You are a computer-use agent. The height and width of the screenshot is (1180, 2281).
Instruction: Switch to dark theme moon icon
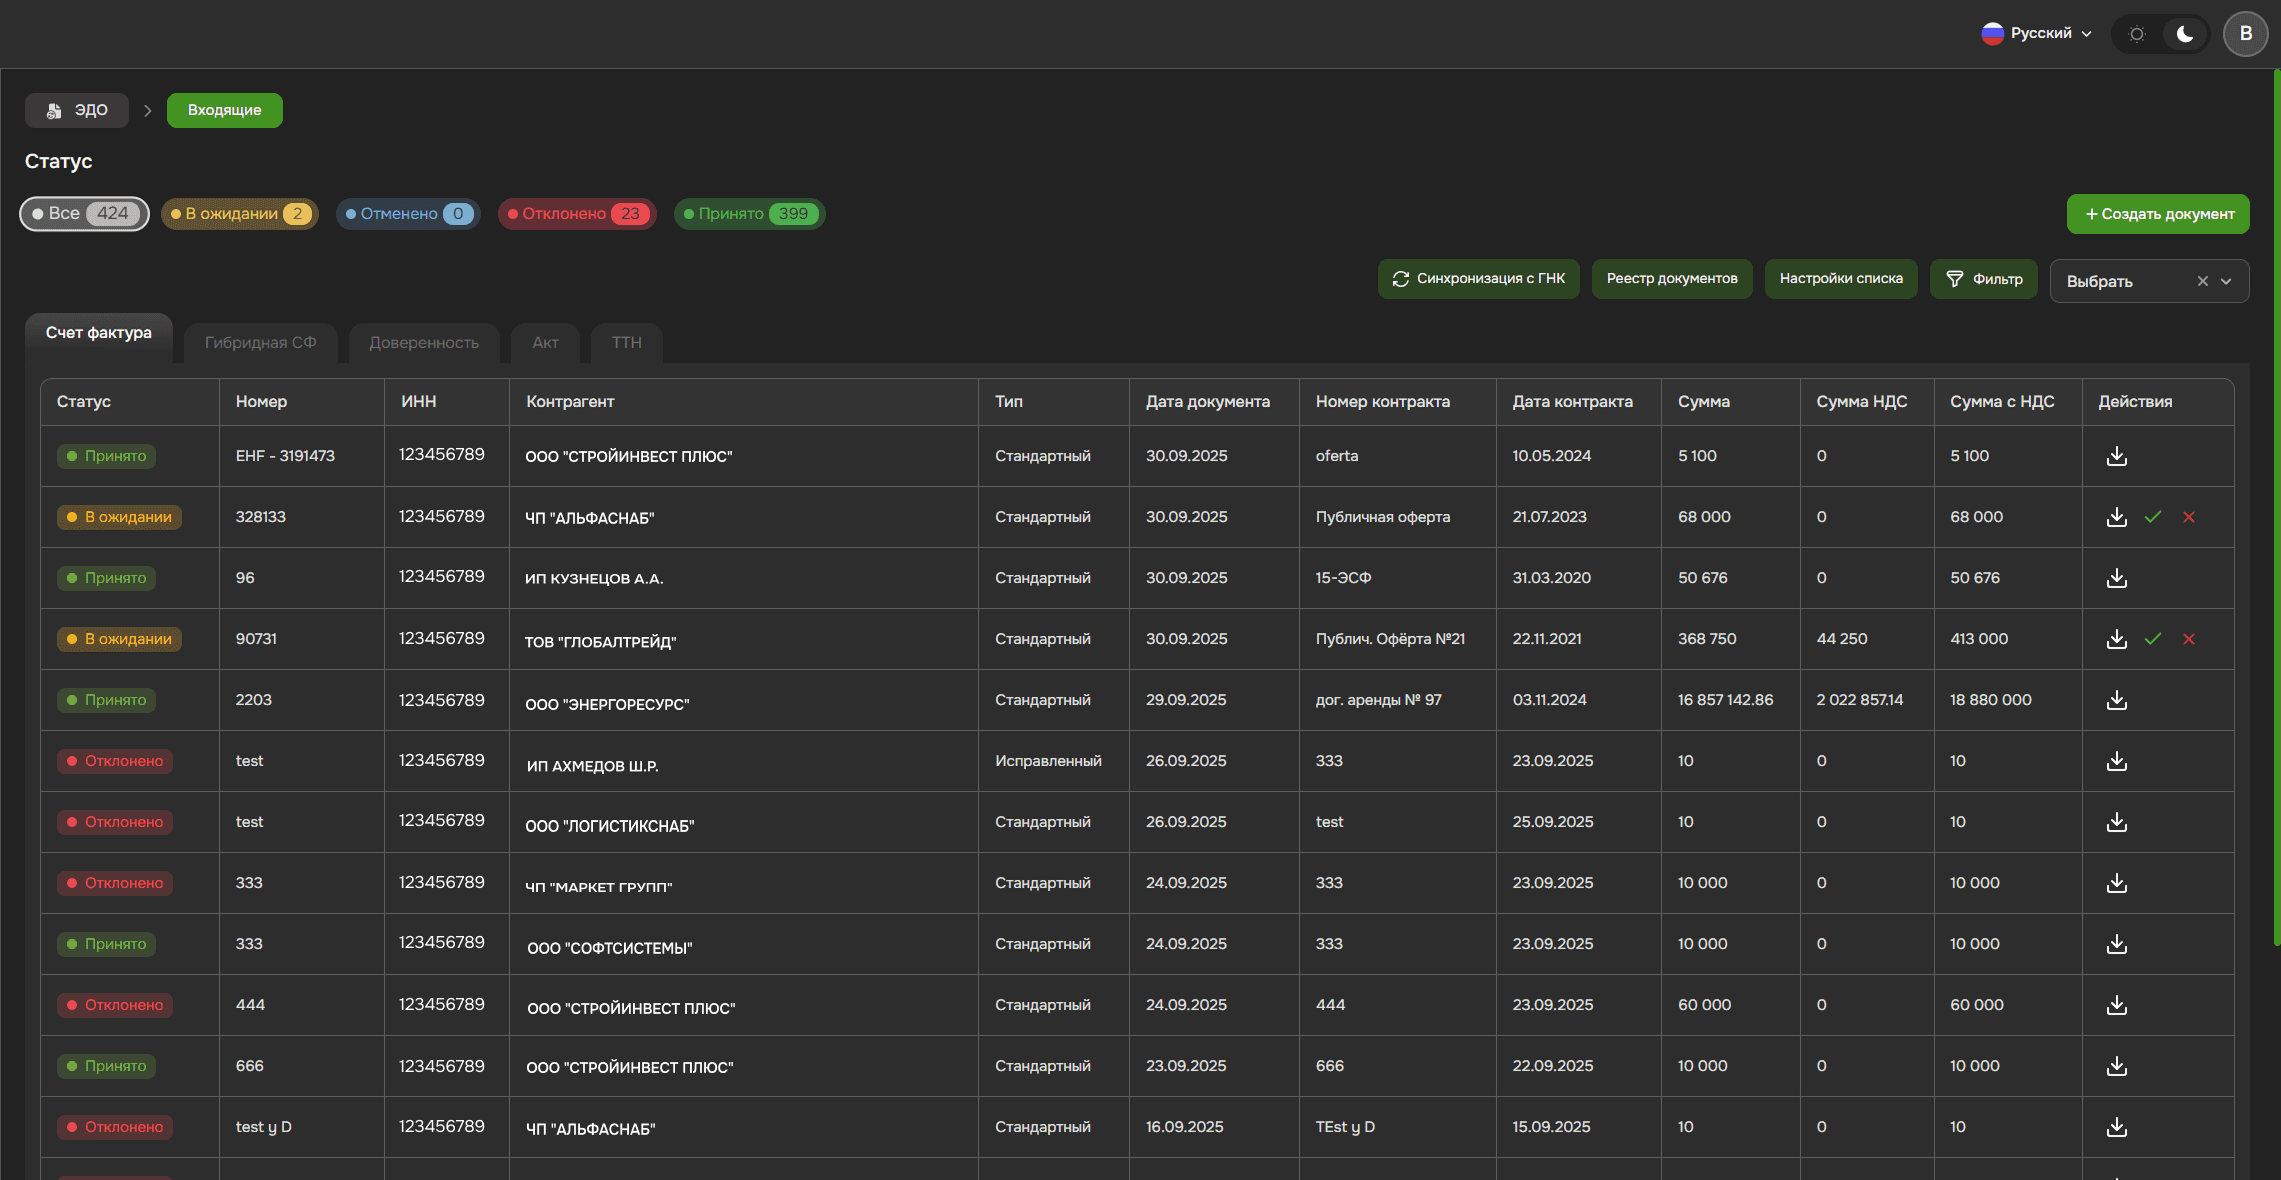[x=2185, y=34]
